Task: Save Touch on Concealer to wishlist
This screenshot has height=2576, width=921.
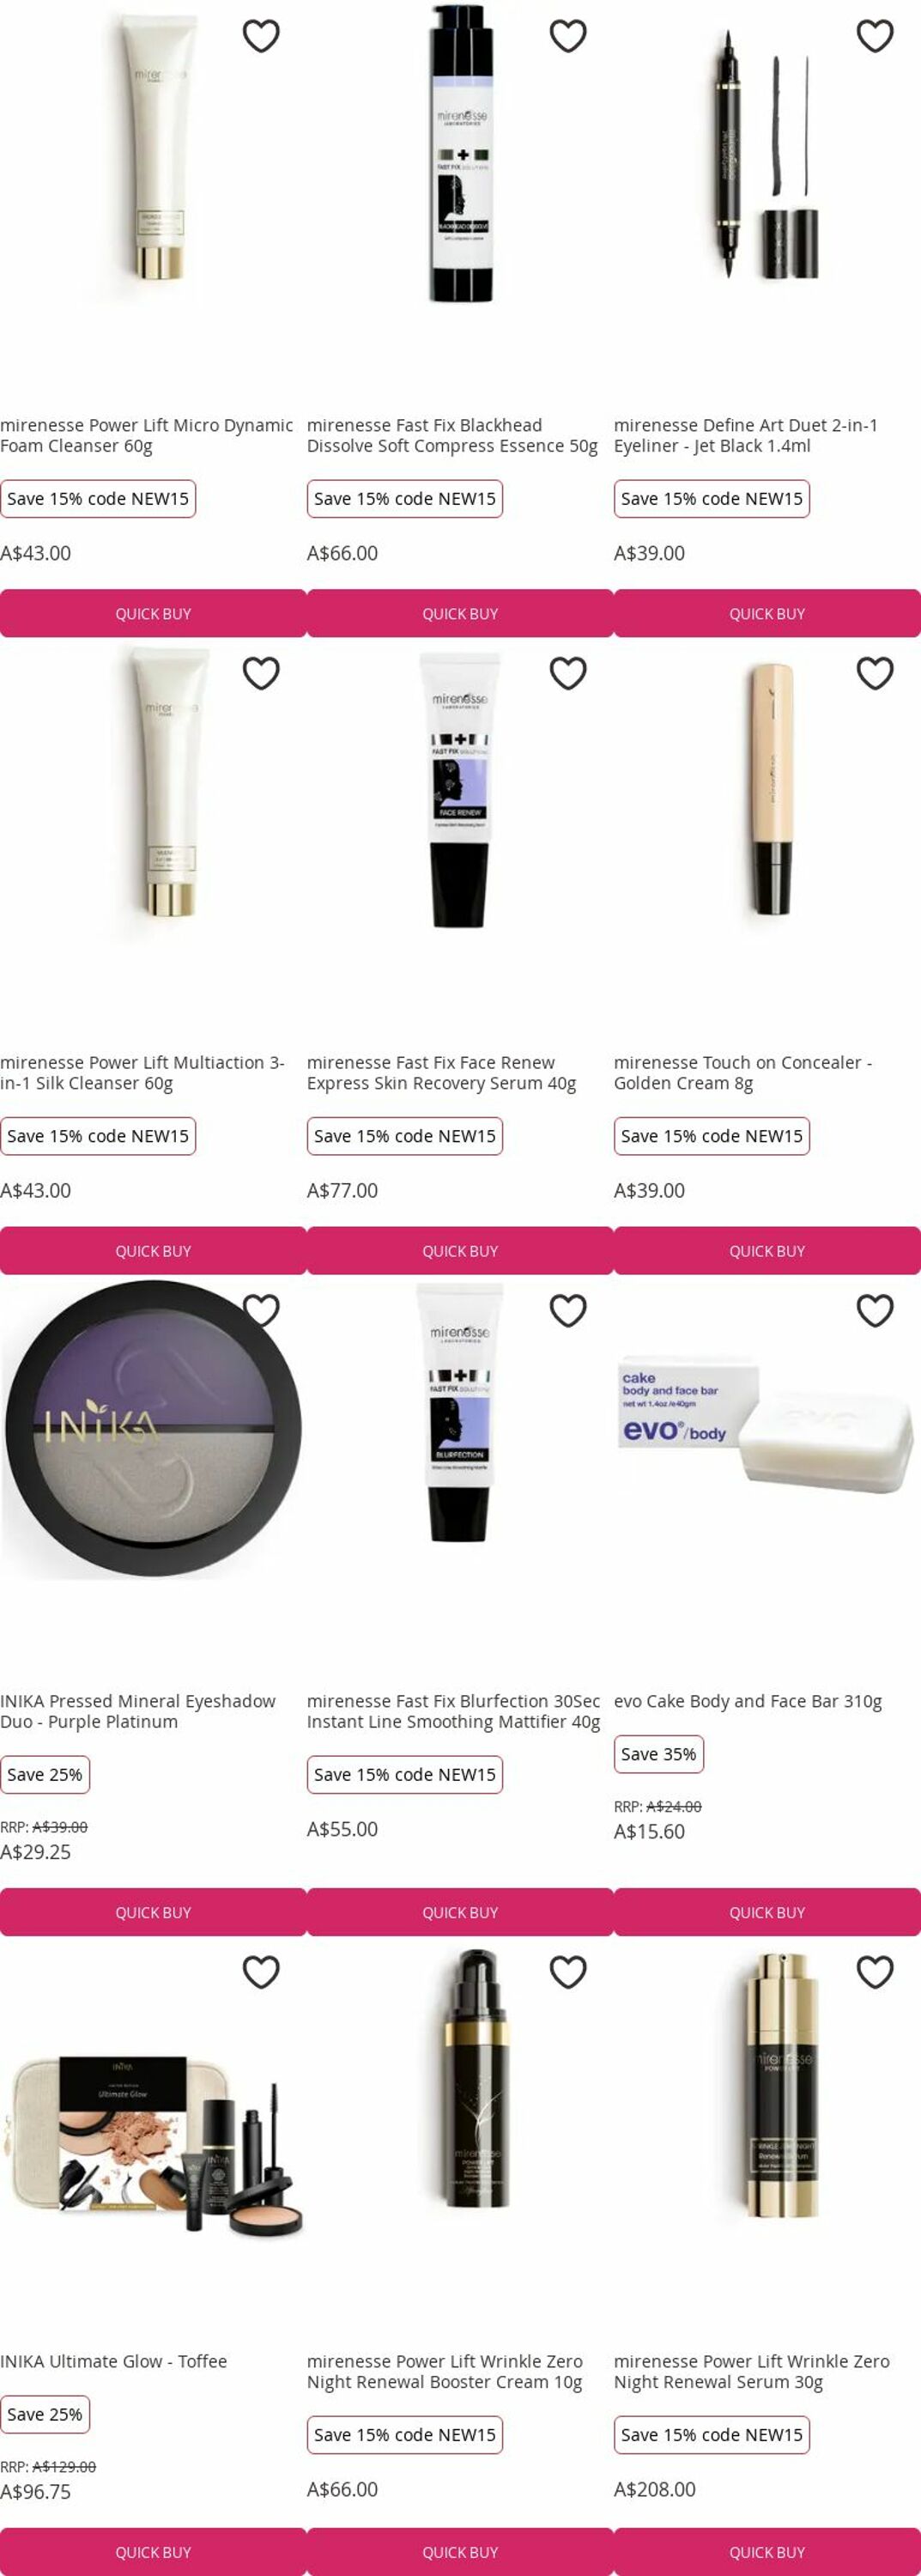Action: (875, 673)
